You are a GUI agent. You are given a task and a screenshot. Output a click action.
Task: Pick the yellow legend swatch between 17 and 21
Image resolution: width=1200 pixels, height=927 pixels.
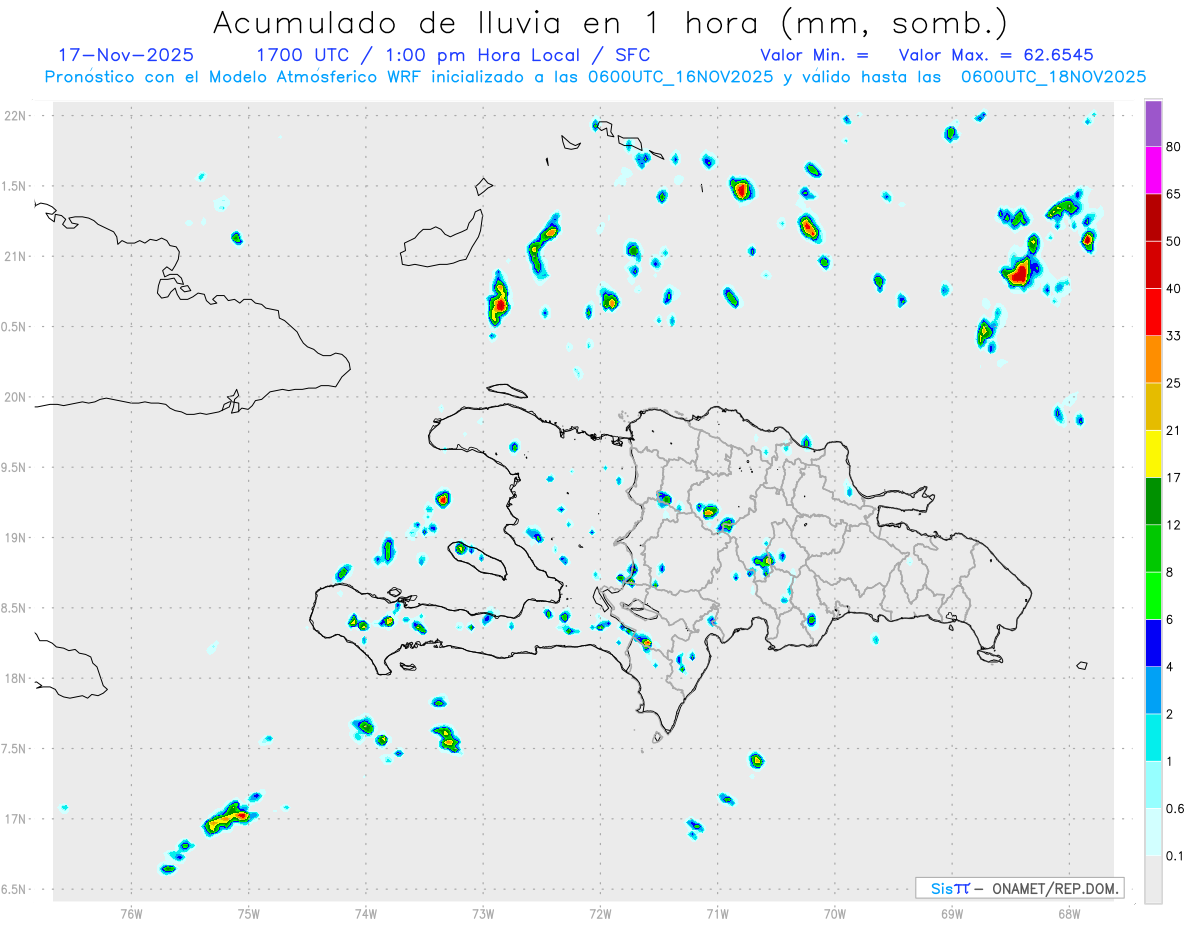[x=1153, y=454]
